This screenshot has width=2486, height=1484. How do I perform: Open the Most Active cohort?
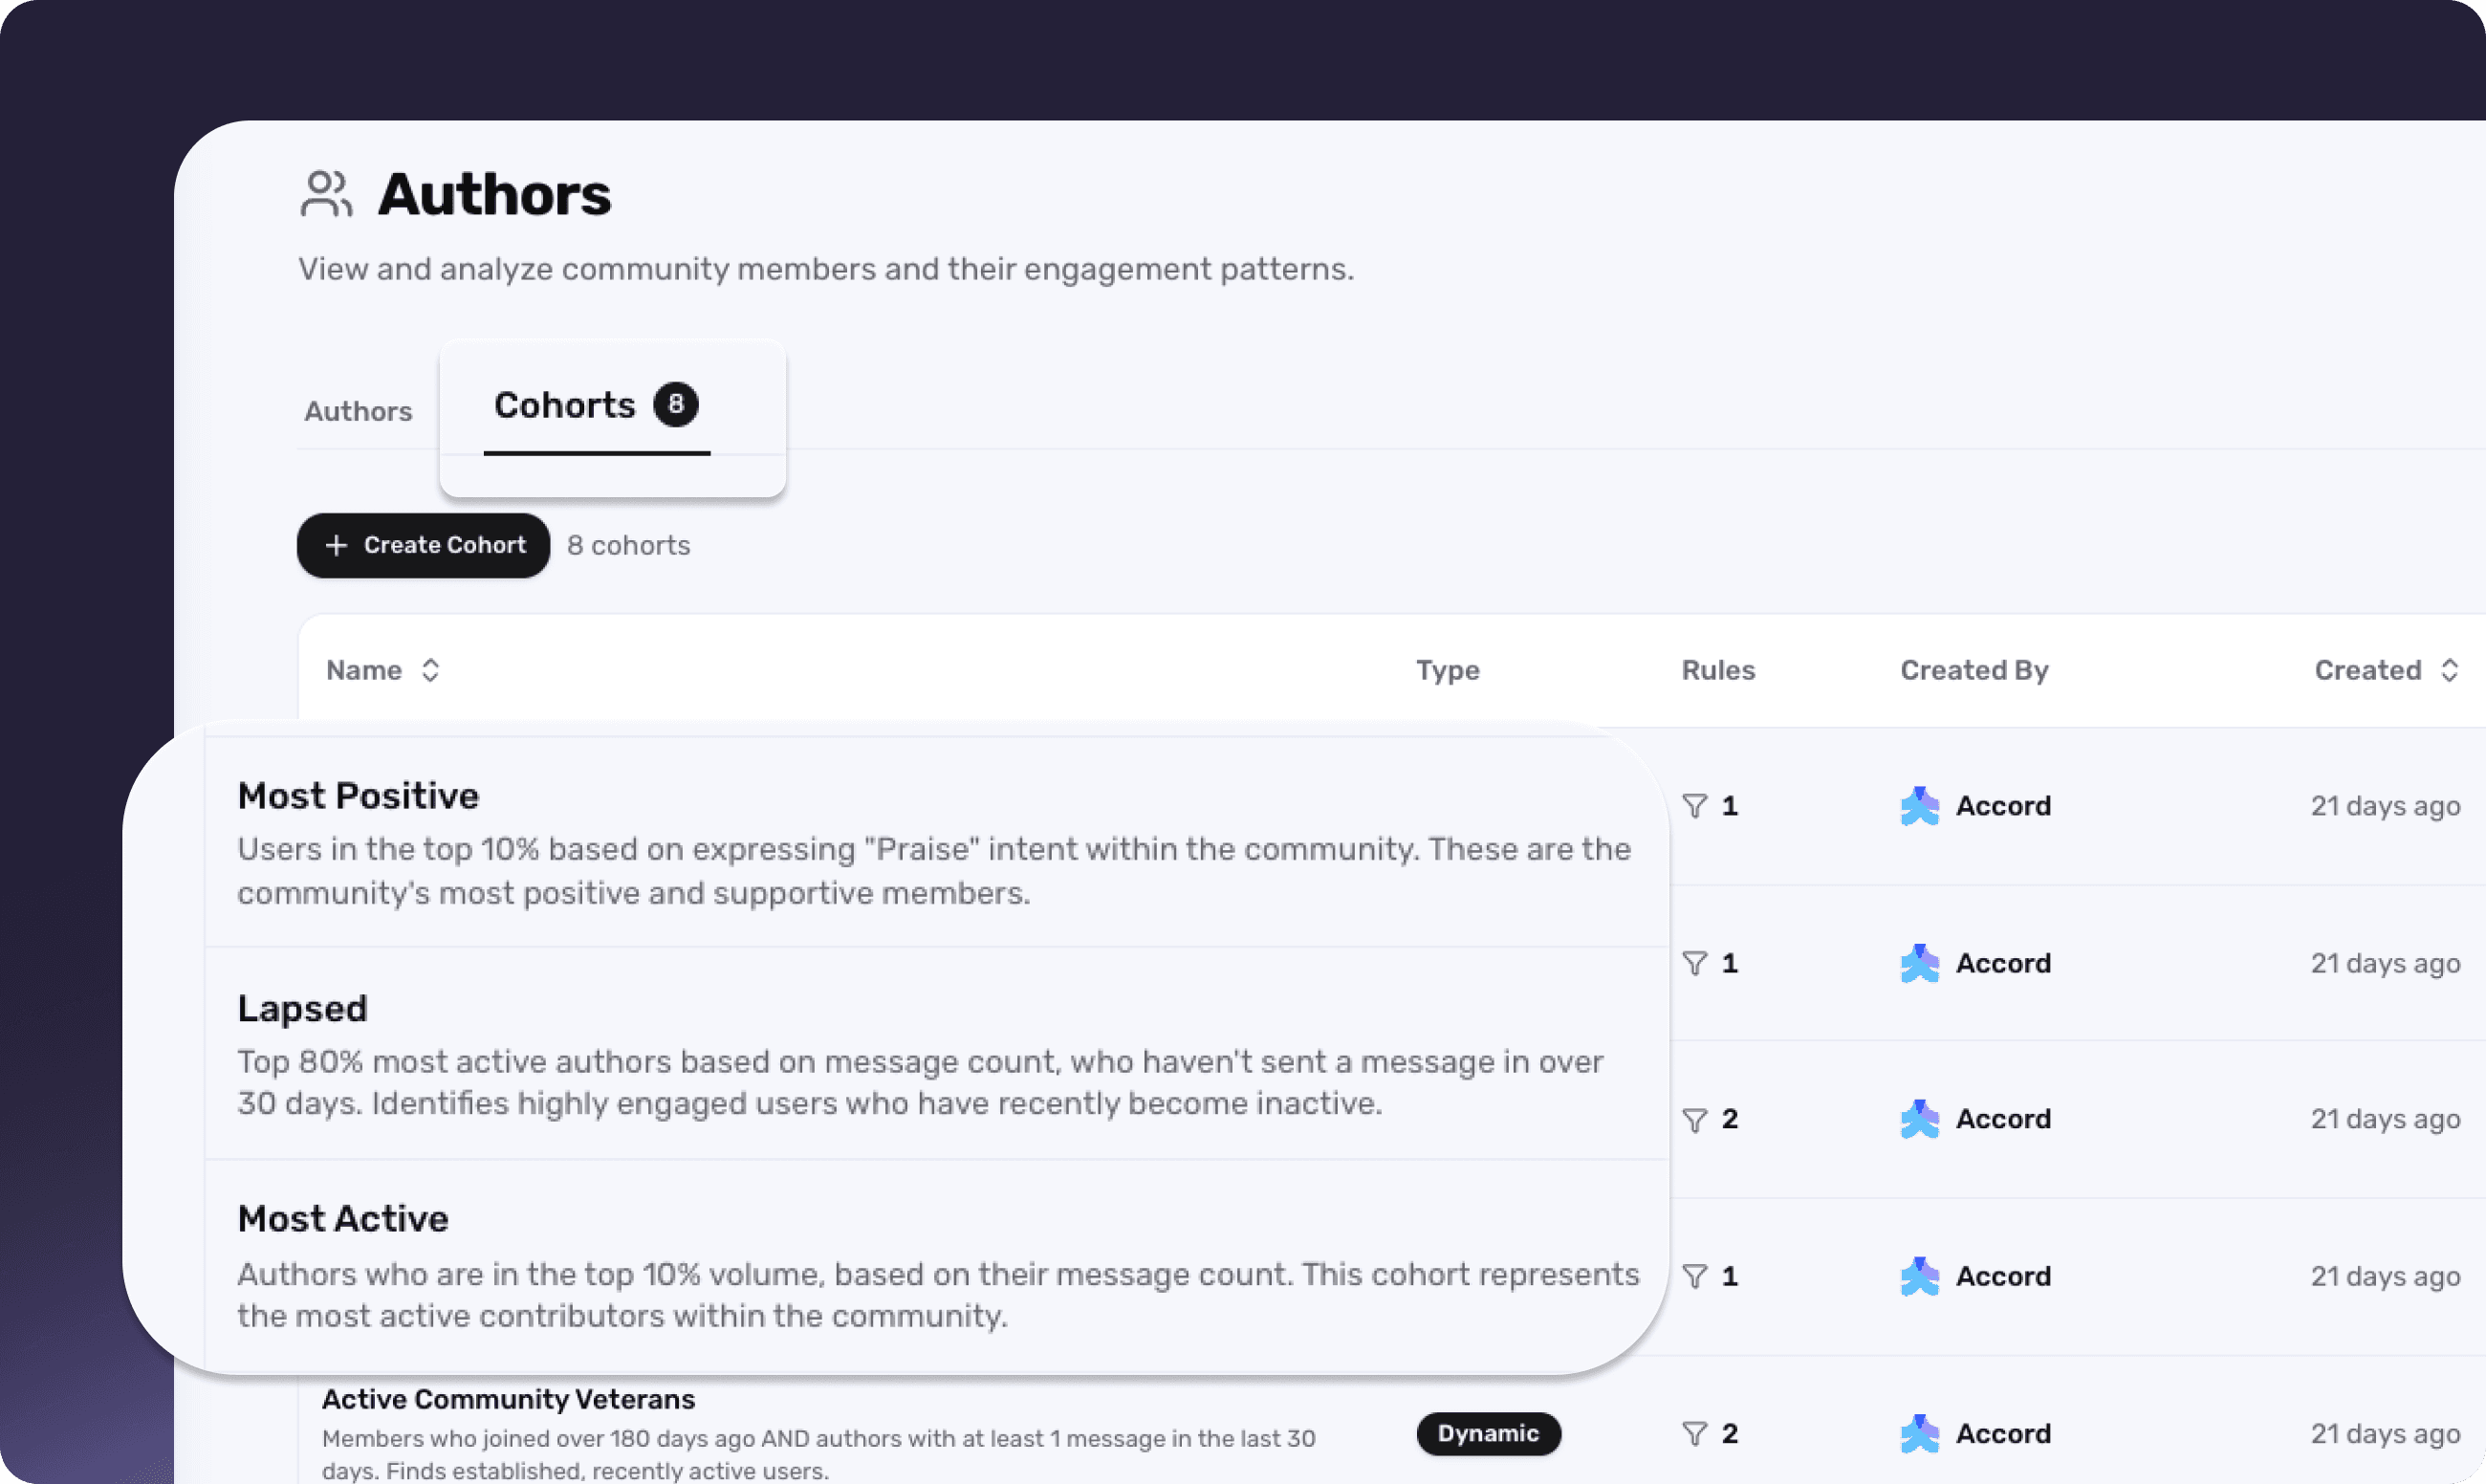(x=343, y=1219)
